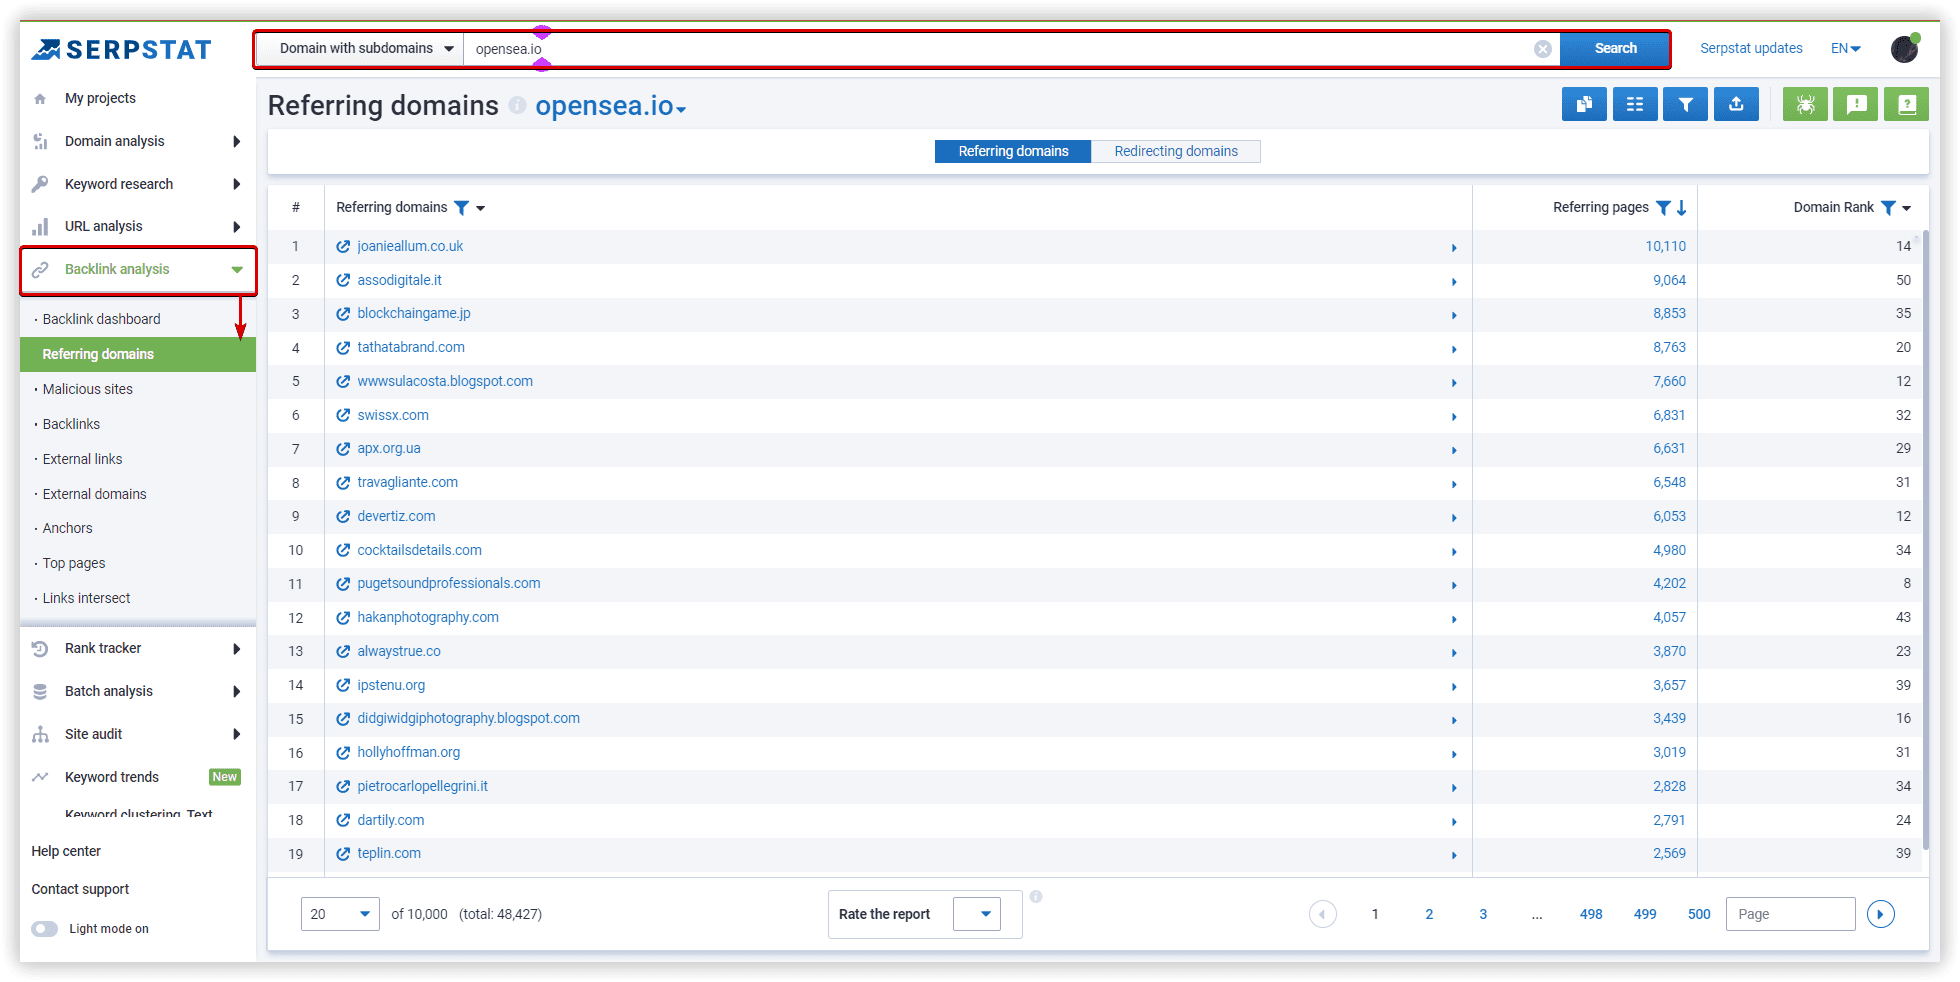
Task: Expand row arrow for tathatabrand.com
Action: pyautogui.click(x=1454, y=349)
